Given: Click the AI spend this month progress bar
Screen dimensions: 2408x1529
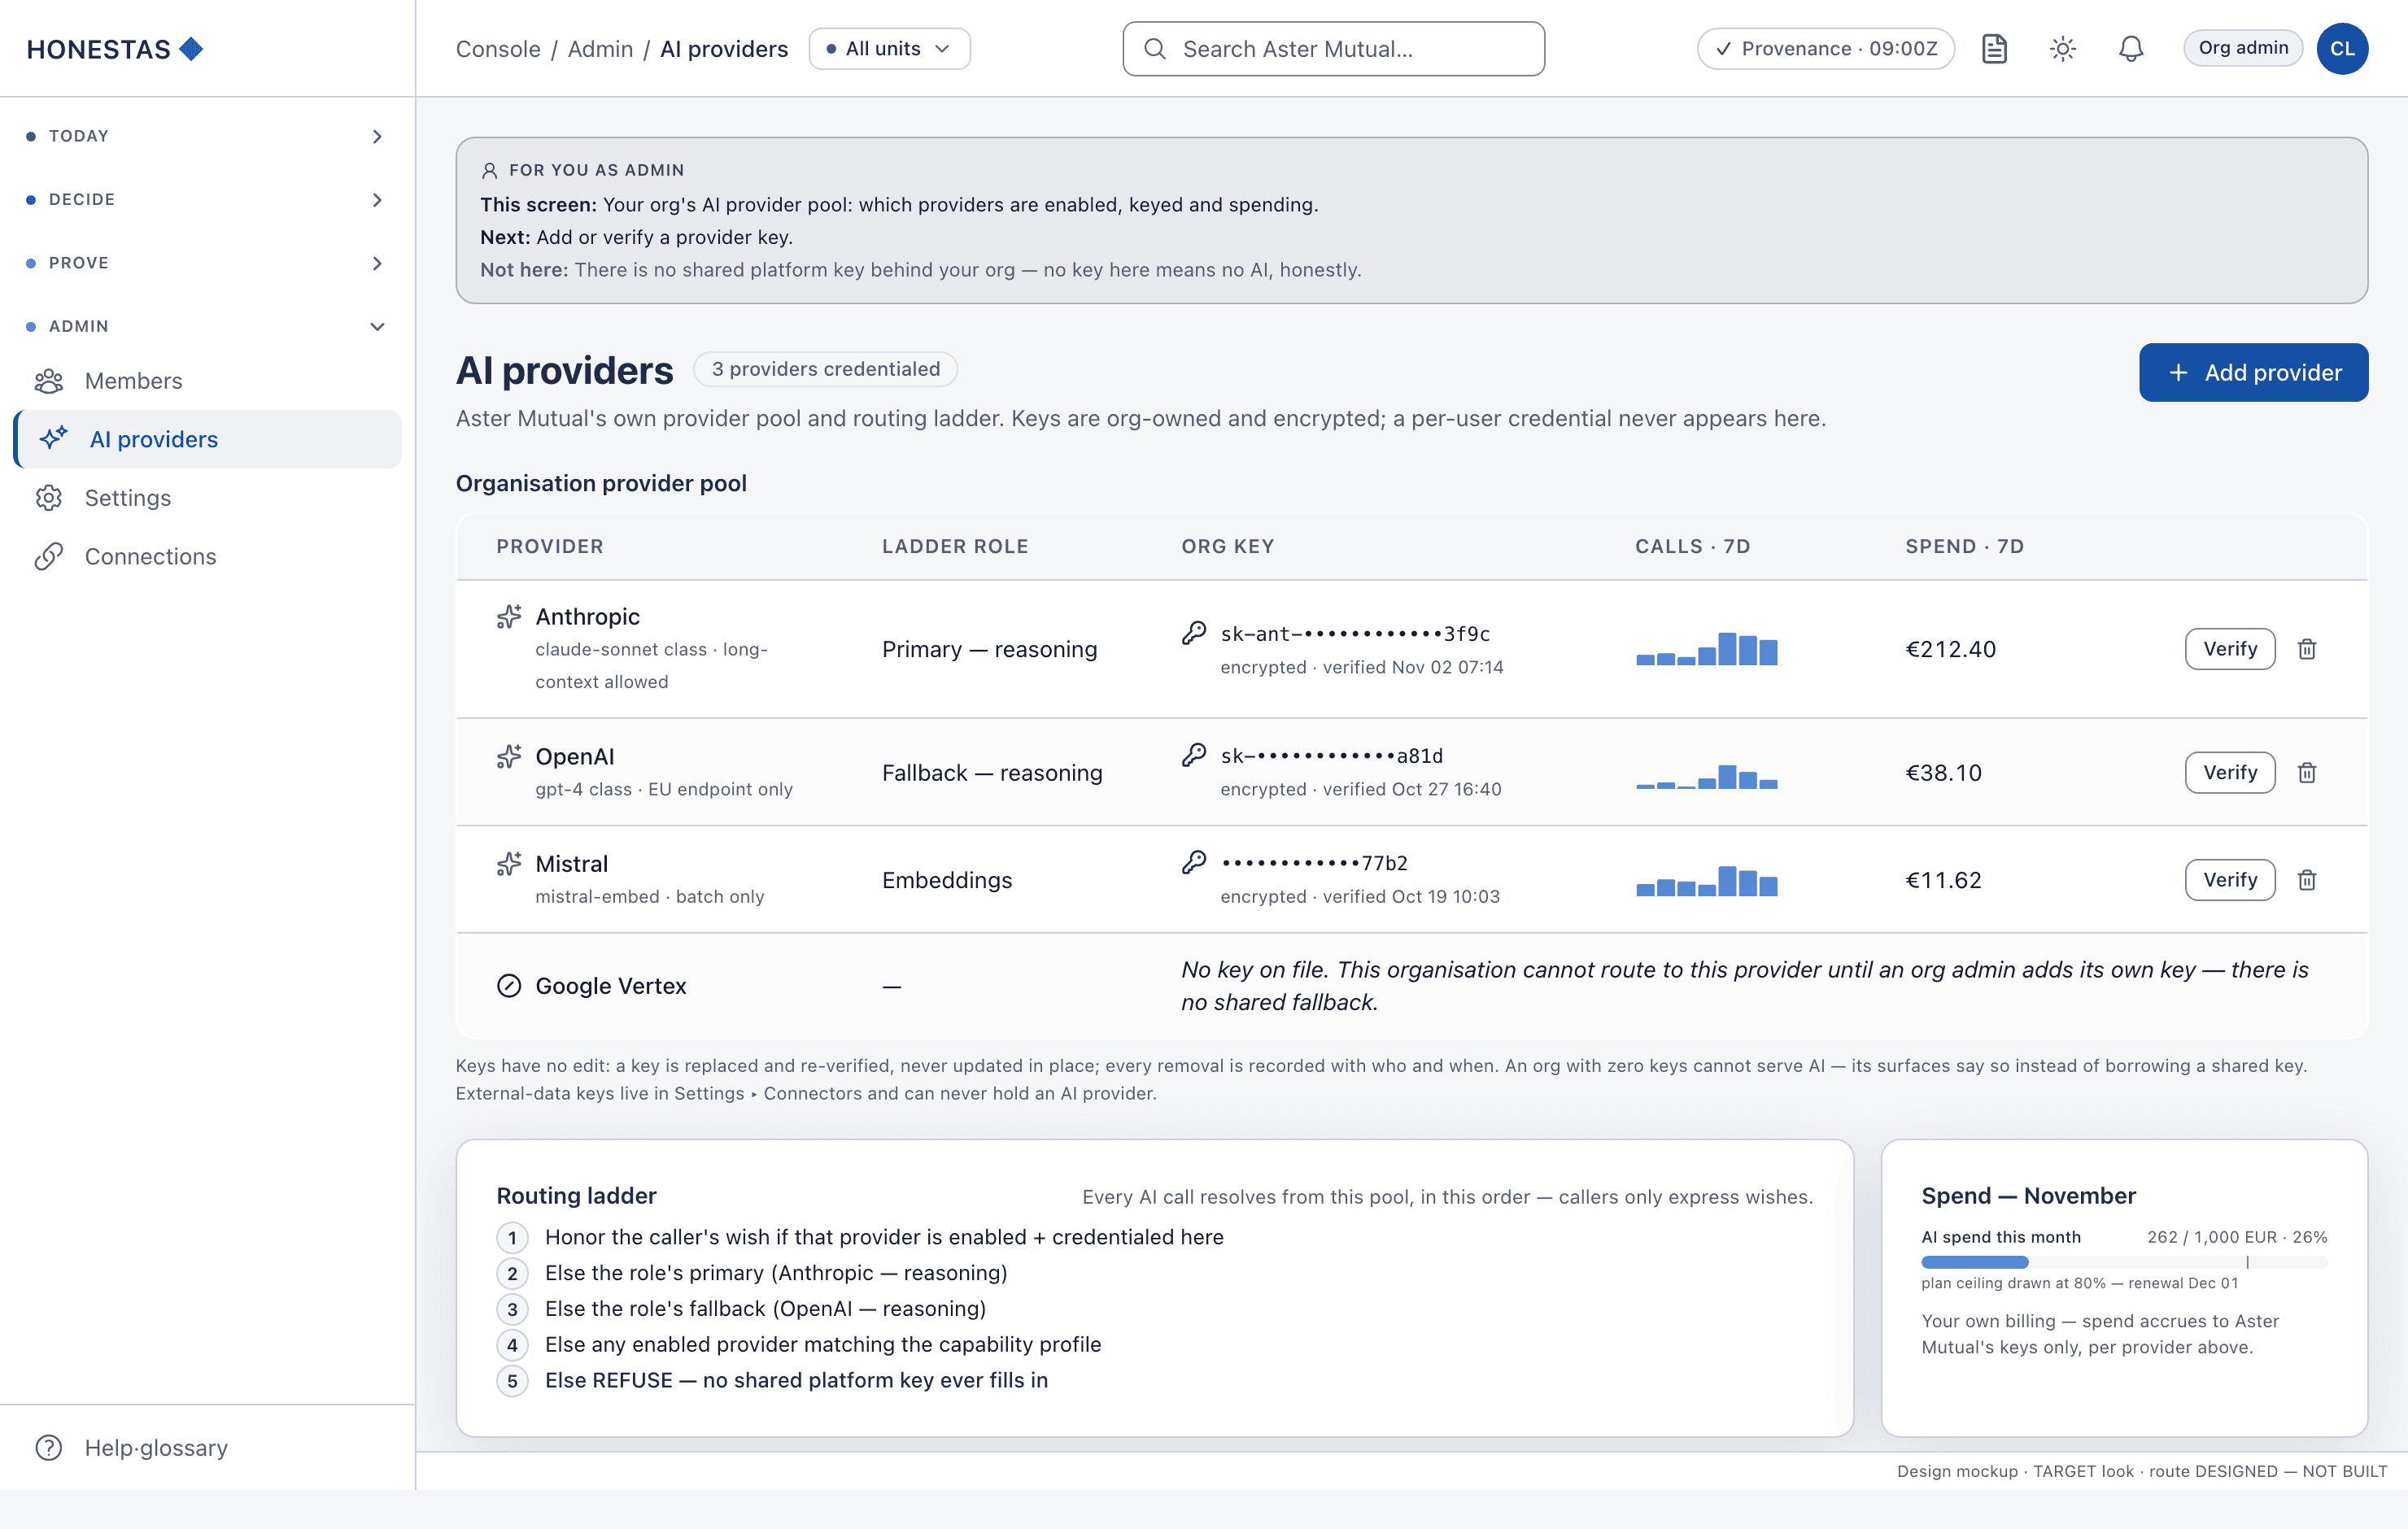Looking at the screenshot, I should click(2124, 1262).
